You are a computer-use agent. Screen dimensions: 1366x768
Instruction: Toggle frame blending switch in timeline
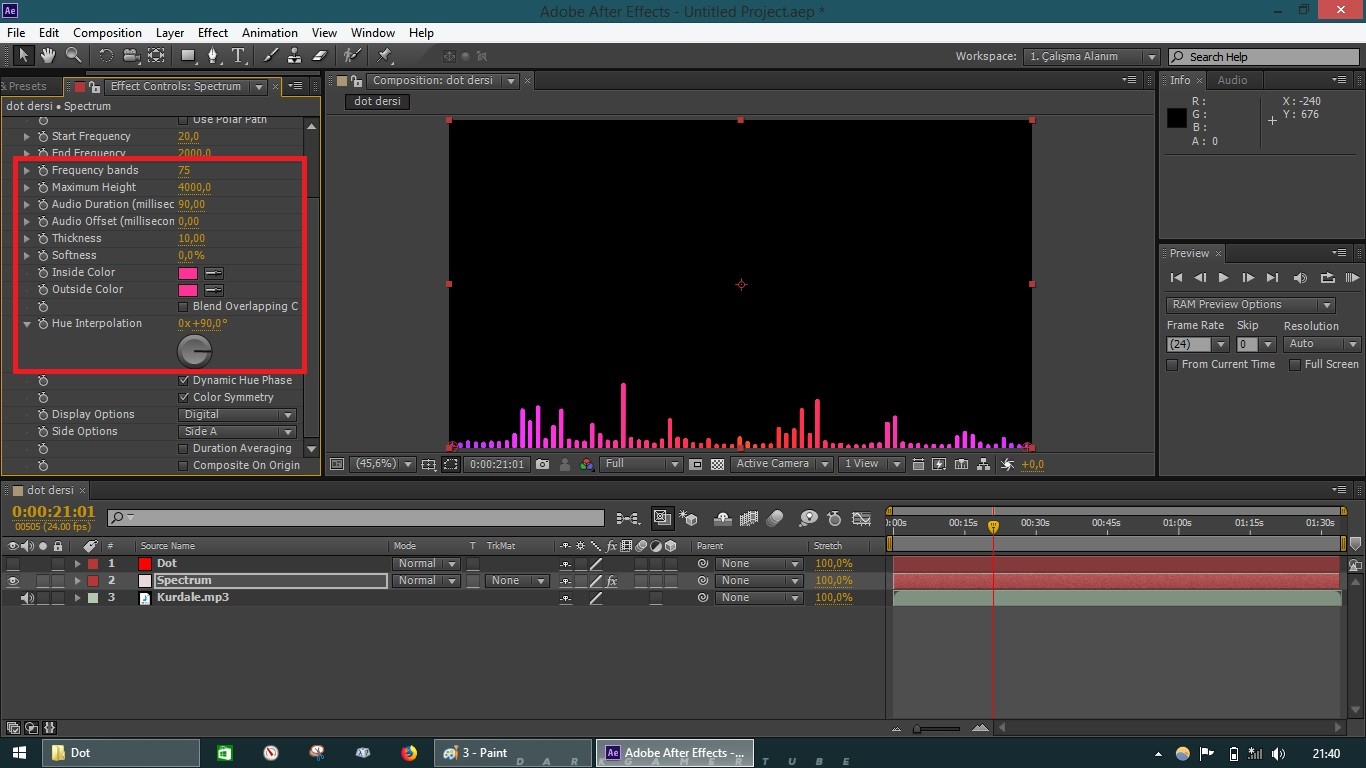(749, 518)
